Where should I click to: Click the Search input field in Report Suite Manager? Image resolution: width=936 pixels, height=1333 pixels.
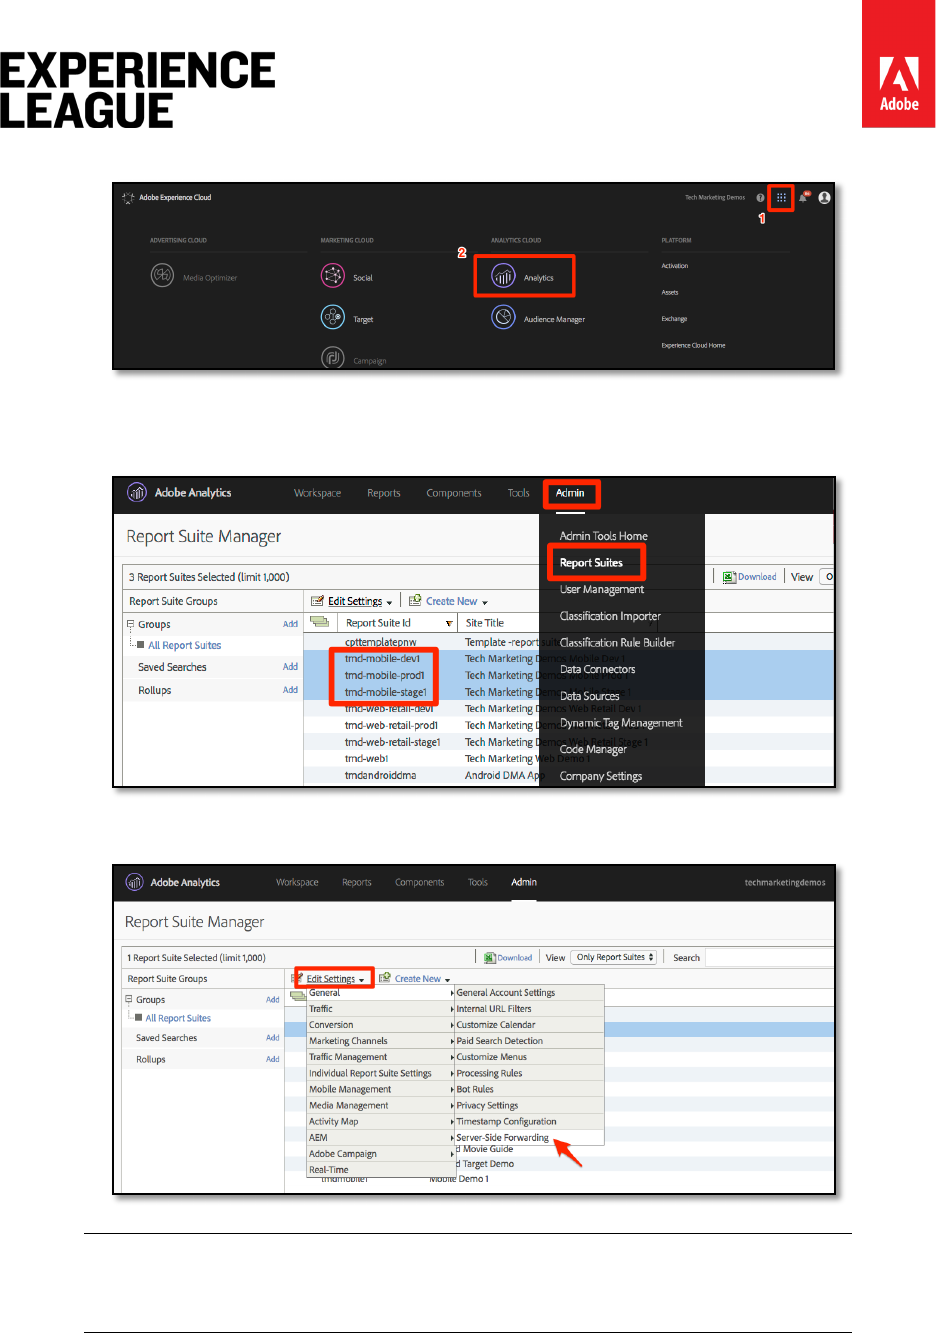(x=769, y=958)
